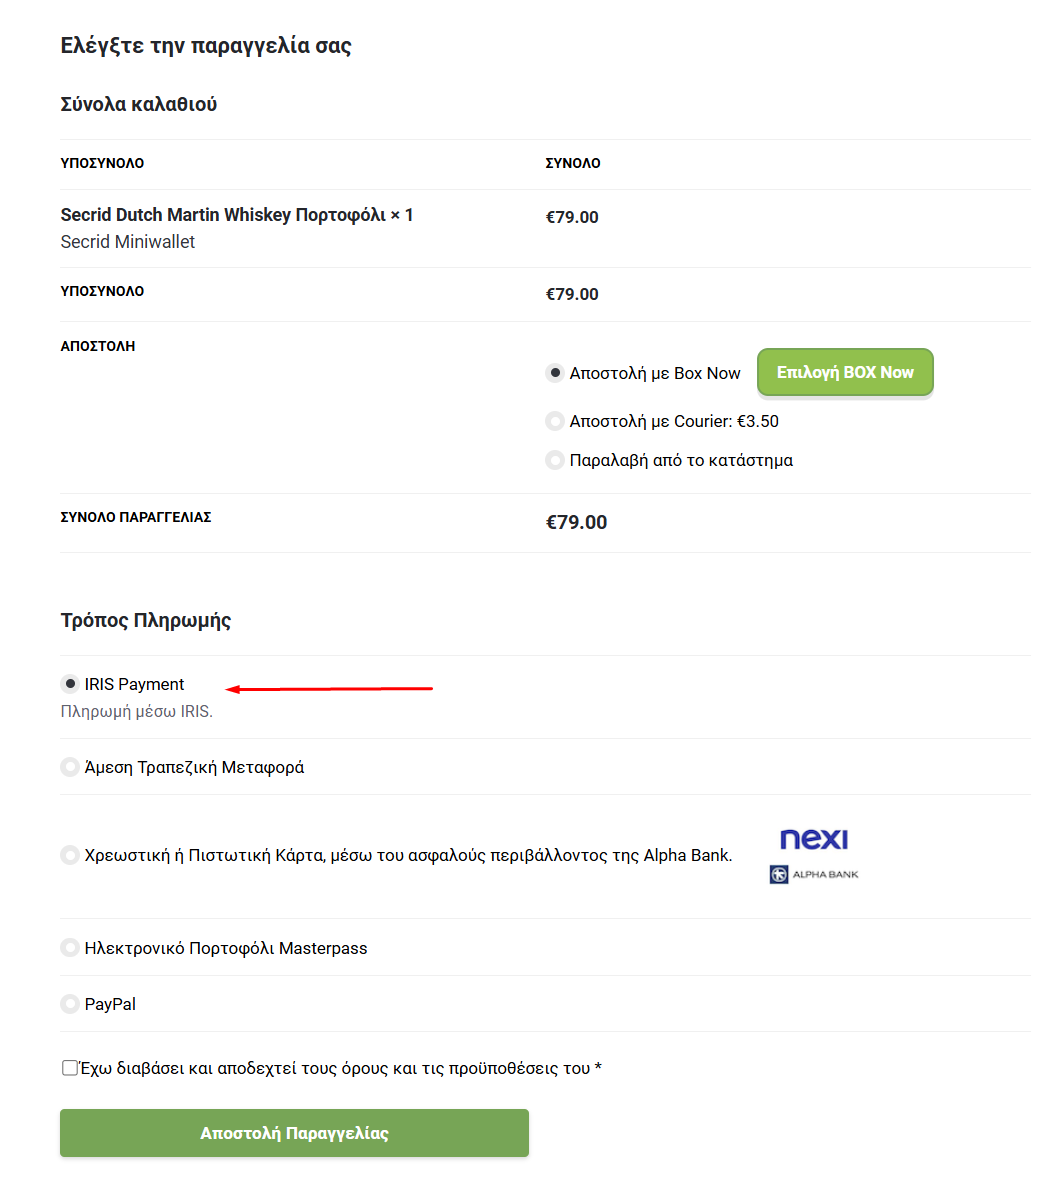Viewport: 1048px width, 1189px height.
Task: Click the terms acceptance label text
Action: [341, 1068]
